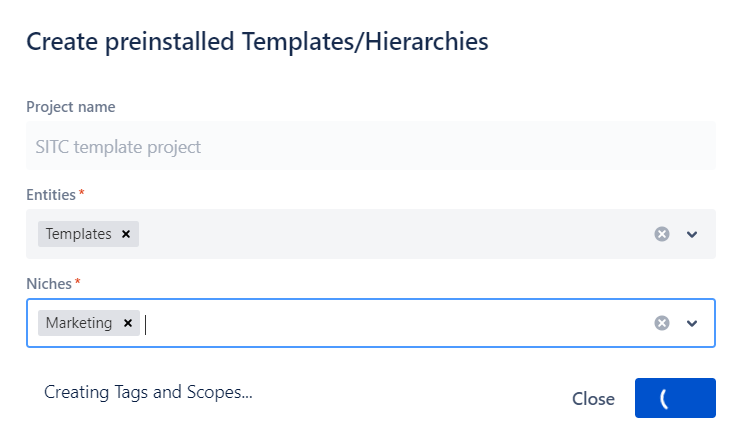
Task: Expand the Entities dropdown chevron
Action: 692,234
